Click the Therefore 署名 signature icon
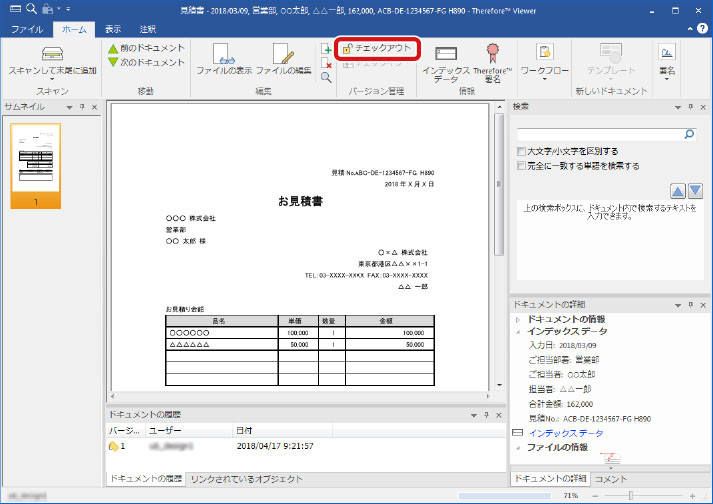 coord(492,53)
